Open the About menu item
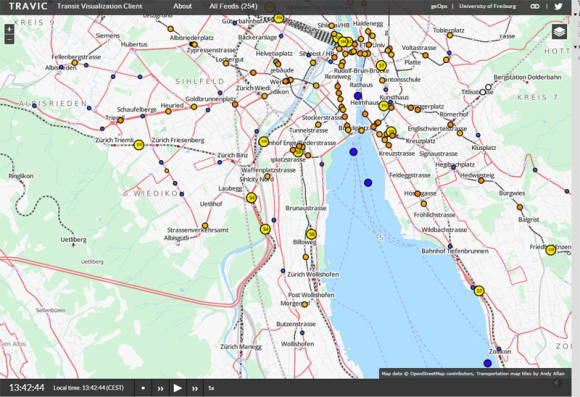580x397 pixels. 182,6
